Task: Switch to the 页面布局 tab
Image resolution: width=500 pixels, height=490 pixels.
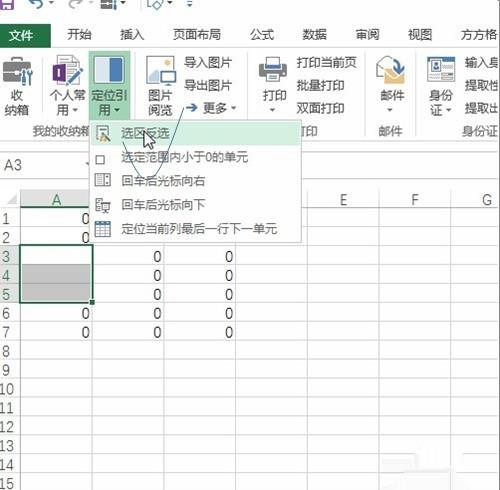Action: click(197, 35)
